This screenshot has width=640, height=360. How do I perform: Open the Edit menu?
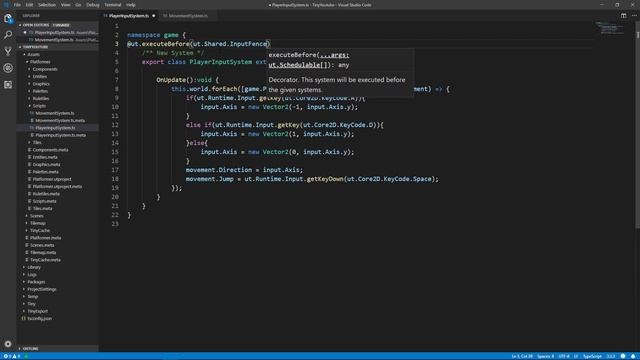coord(29,5)
